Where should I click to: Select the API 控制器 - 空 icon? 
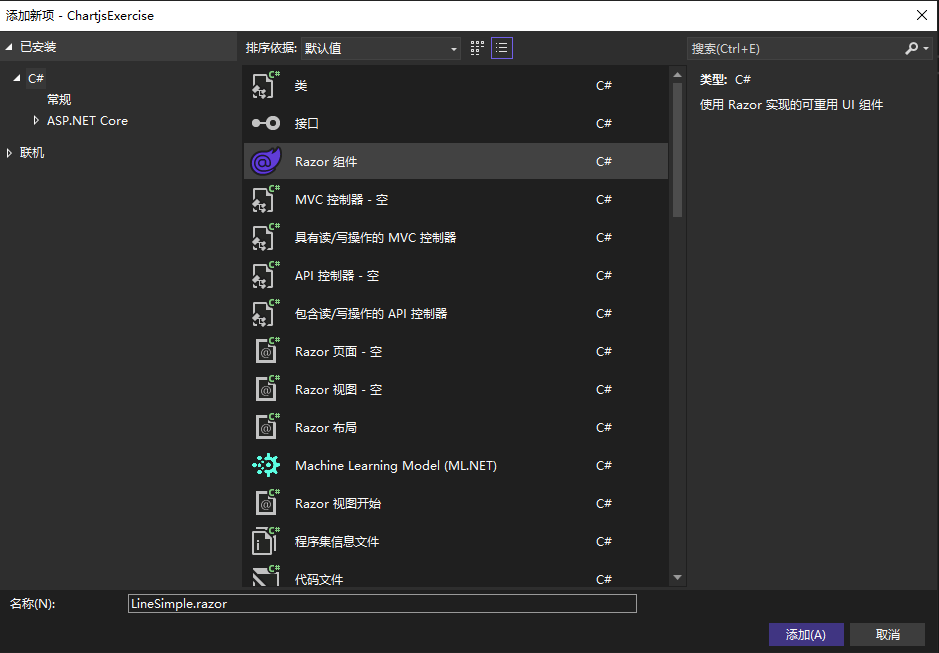tap(266, 276)
